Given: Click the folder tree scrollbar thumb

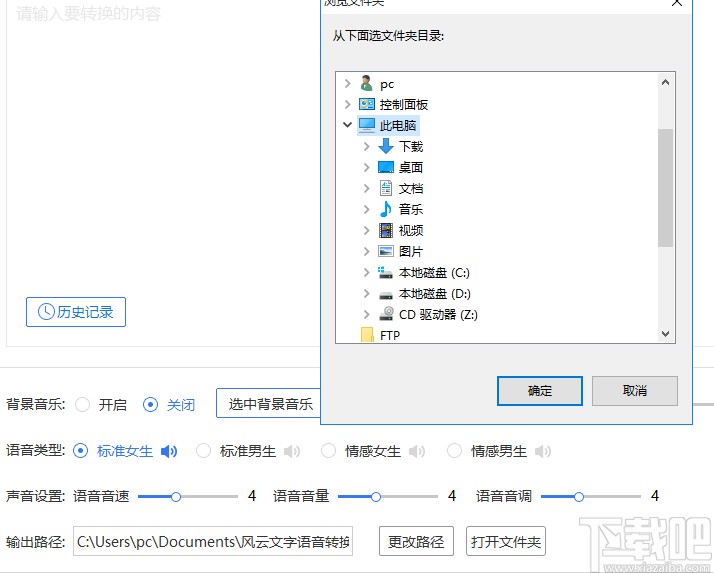Looking at the screenshot, I should (x=665, y=188).
